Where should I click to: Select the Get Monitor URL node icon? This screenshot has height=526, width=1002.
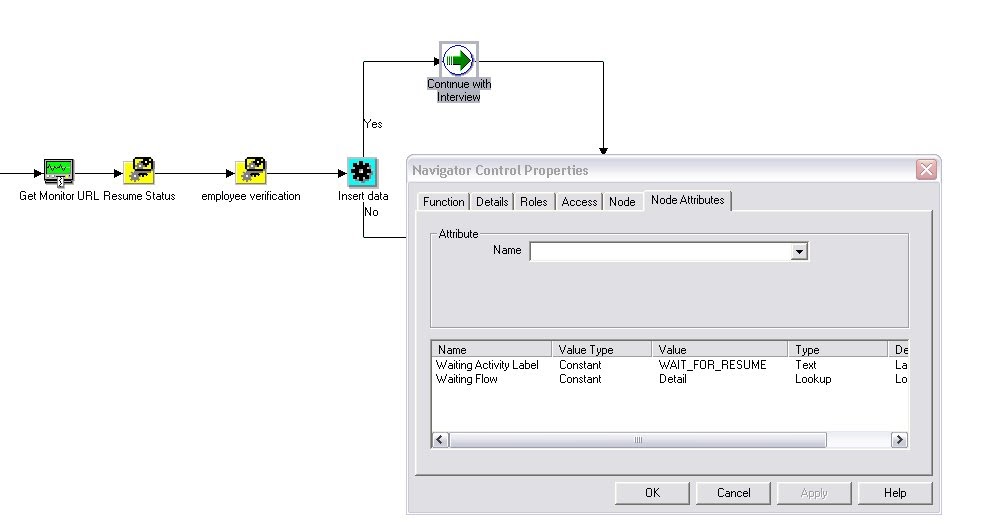click(59, 171)
